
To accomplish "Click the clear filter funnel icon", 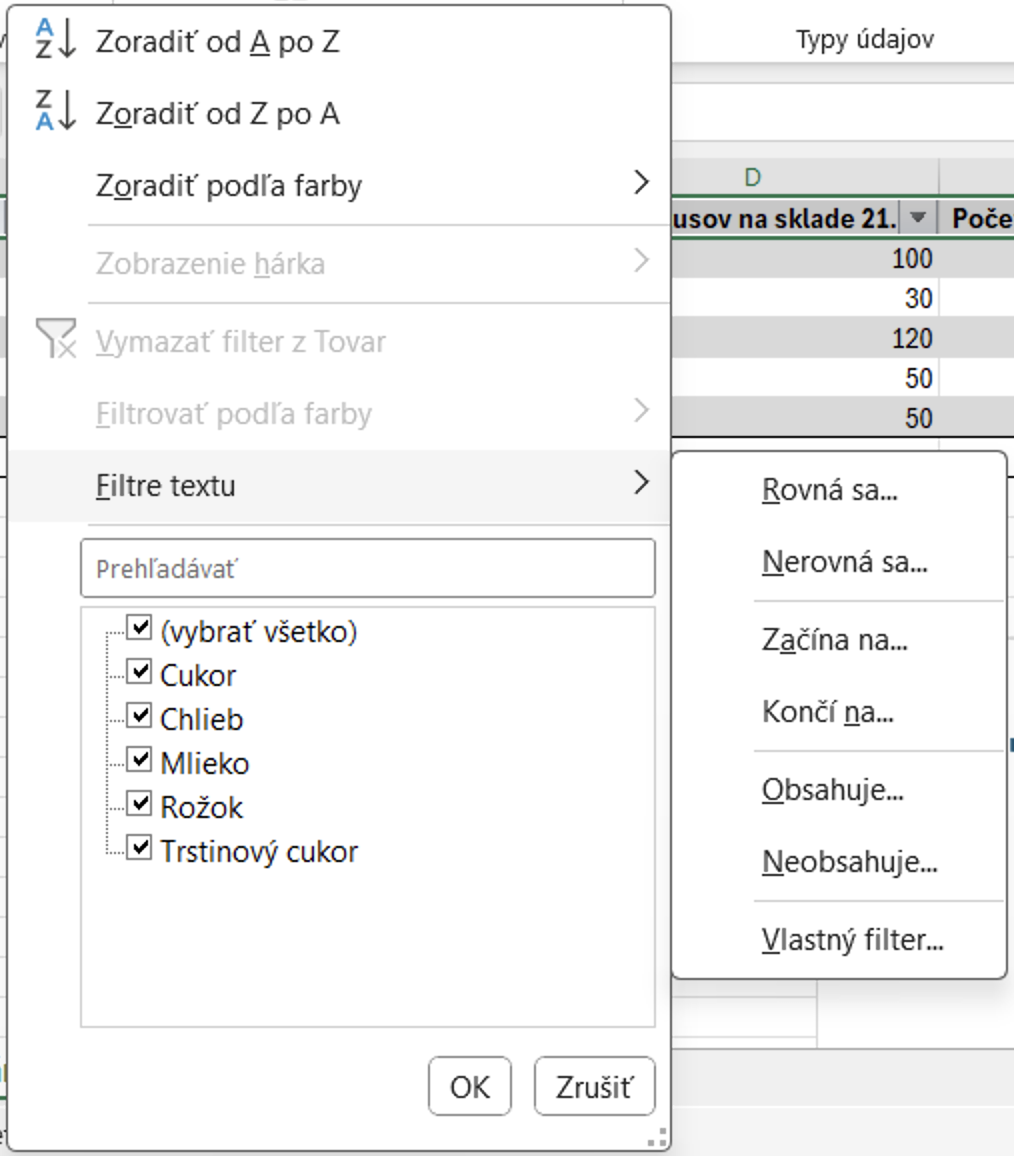I will pos(55,338).
